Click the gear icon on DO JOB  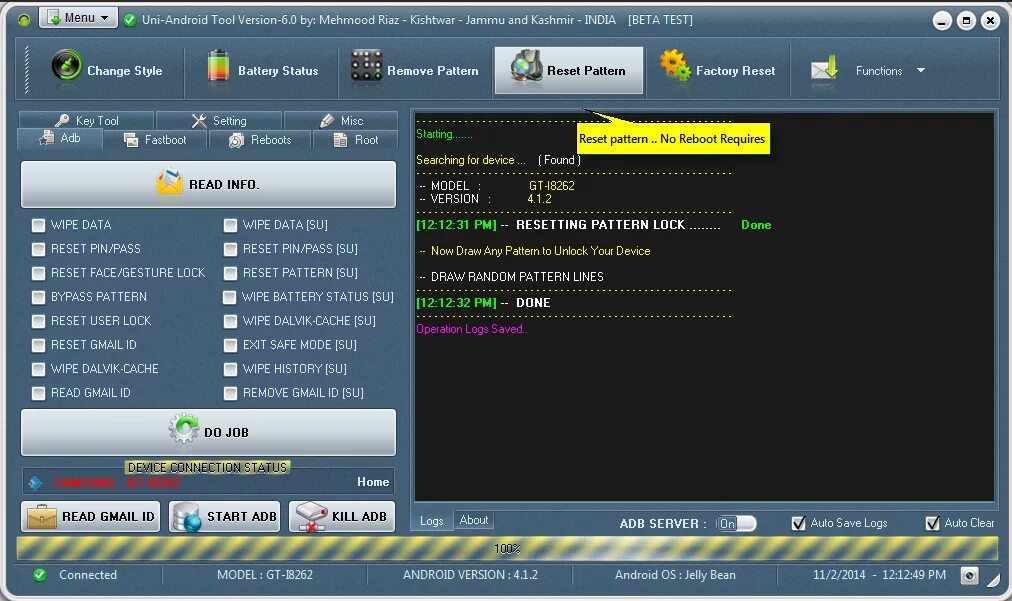tap(184, 429)
